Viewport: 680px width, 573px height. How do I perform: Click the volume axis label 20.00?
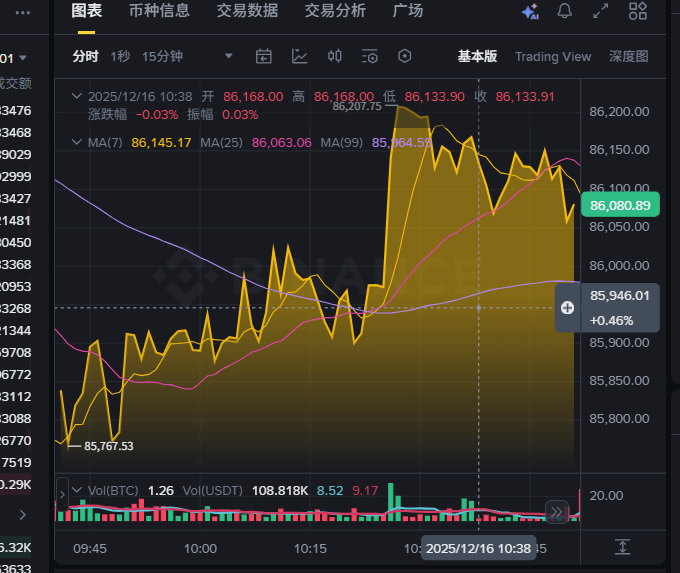[x=606, y=495]
